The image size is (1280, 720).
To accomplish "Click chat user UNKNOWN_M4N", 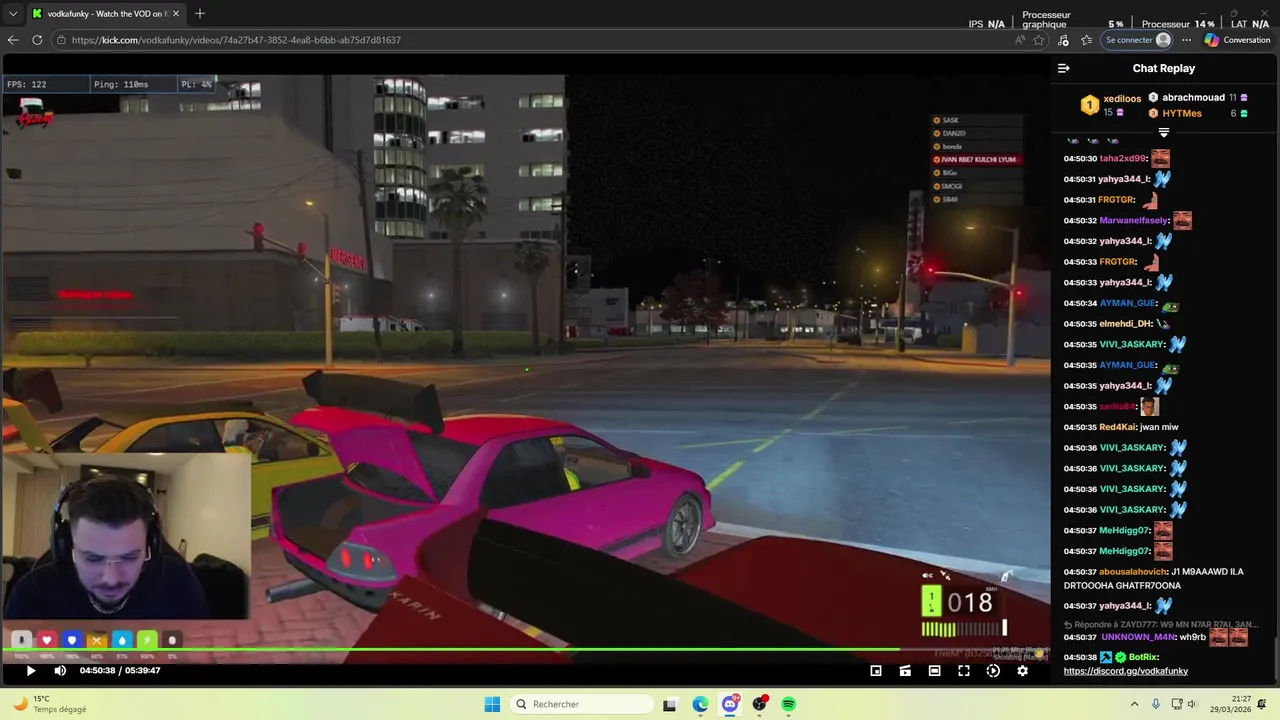I will 1138,637.
